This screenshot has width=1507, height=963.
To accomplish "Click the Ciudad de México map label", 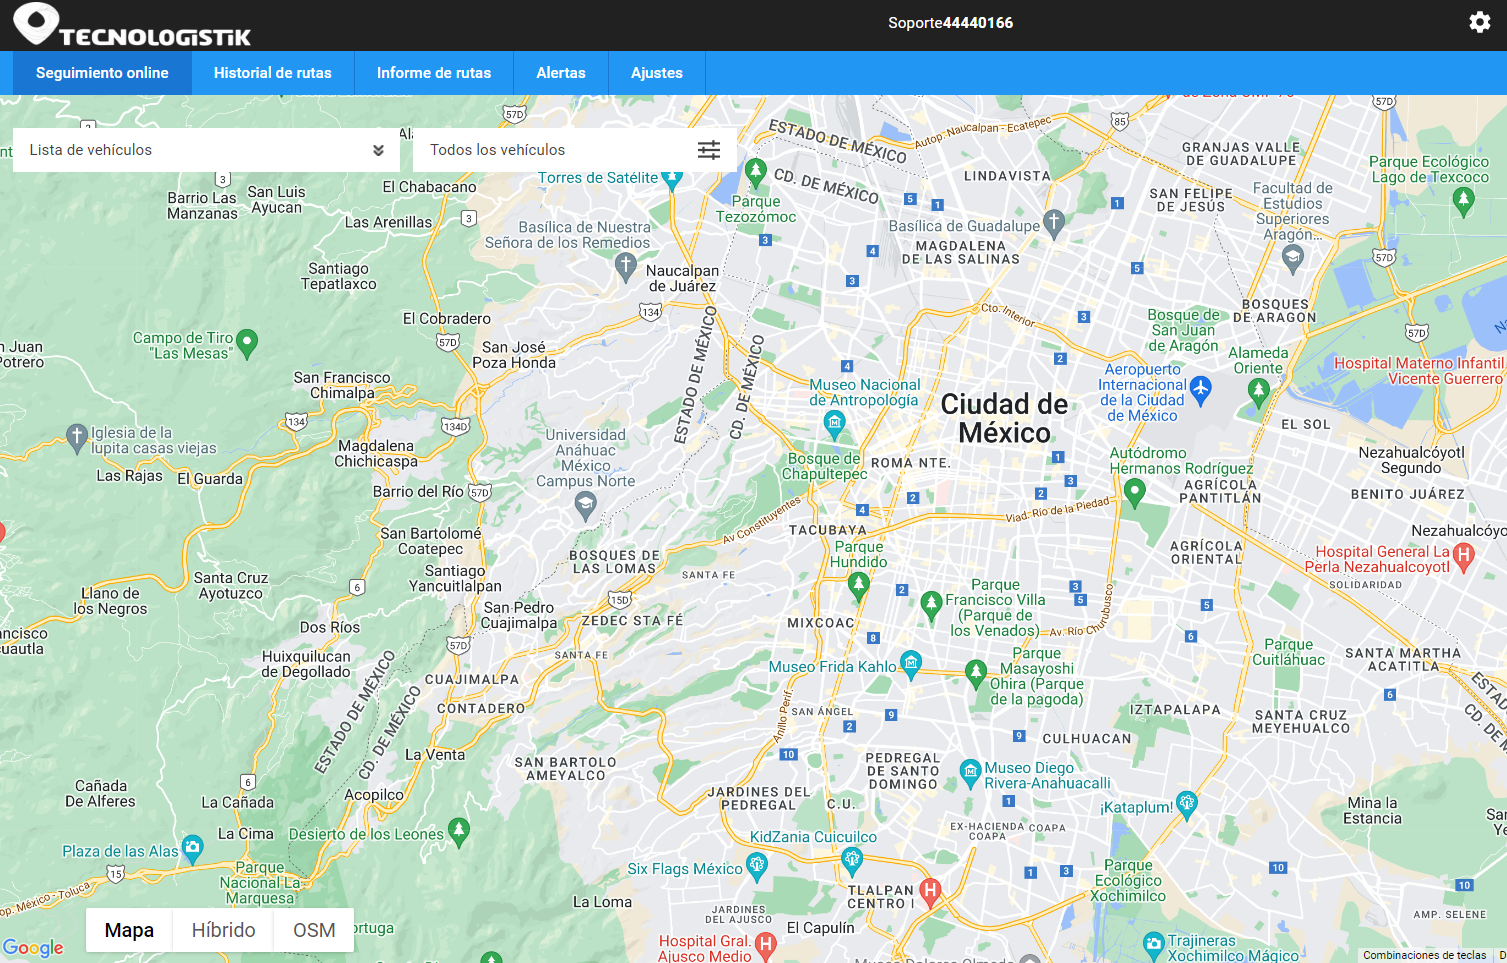I will tap(1004, 418).
